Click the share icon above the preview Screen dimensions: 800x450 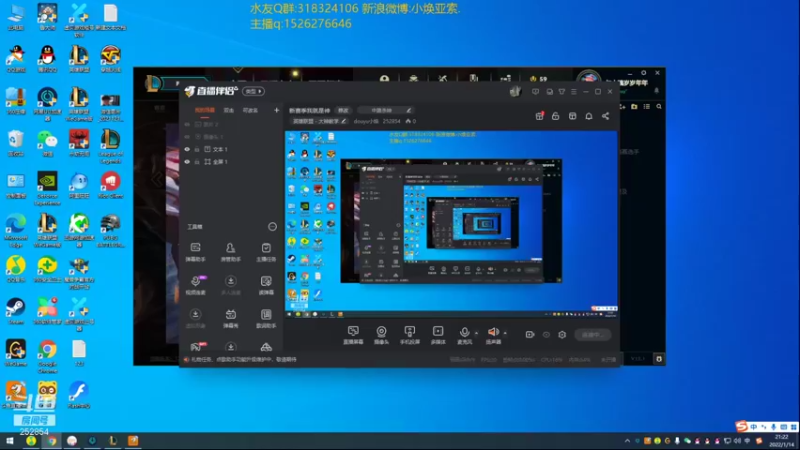[x=606, y=116]
